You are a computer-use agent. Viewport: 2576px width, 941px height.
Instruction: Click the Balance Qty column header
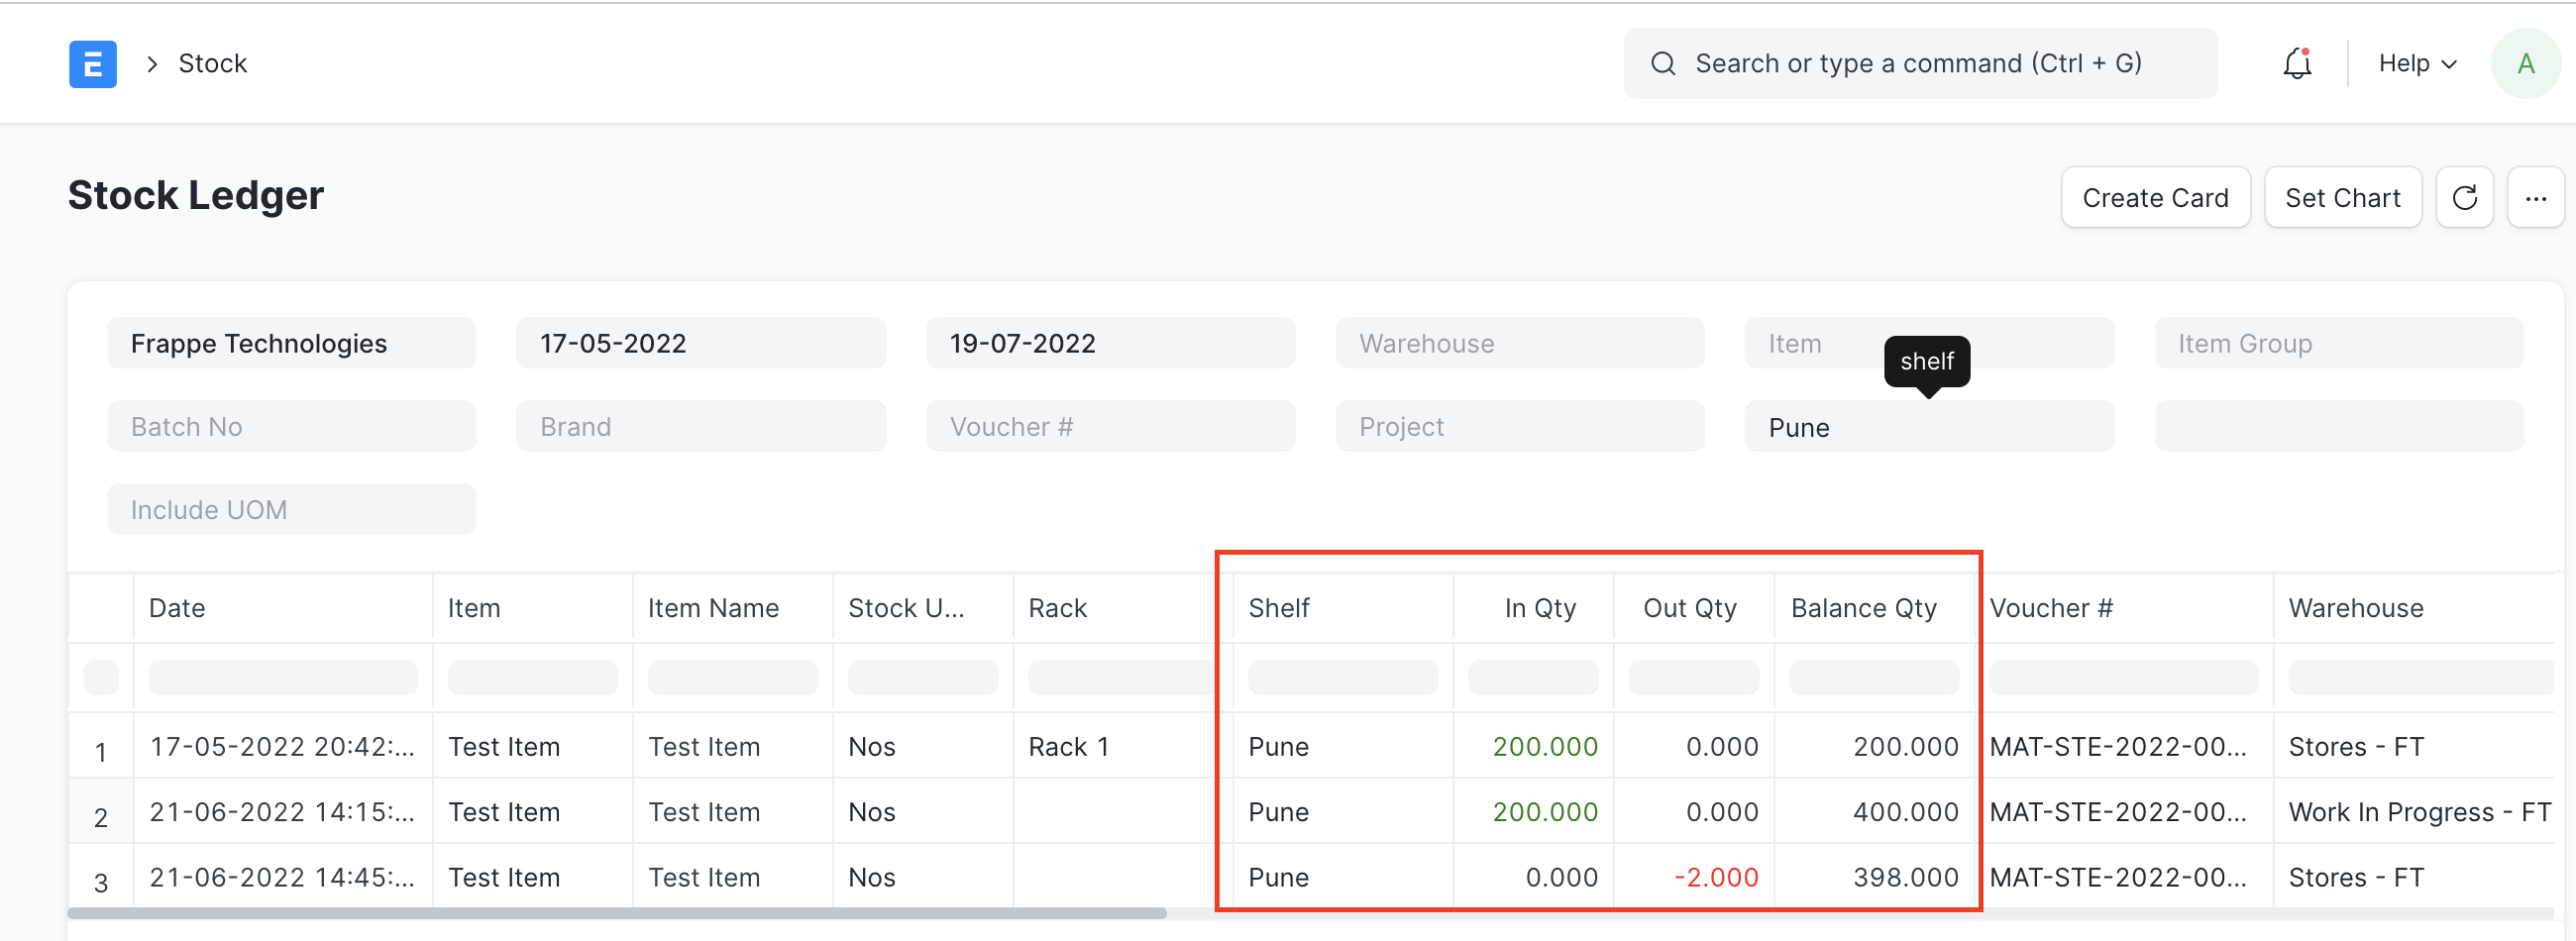(x=1863, y=607)
